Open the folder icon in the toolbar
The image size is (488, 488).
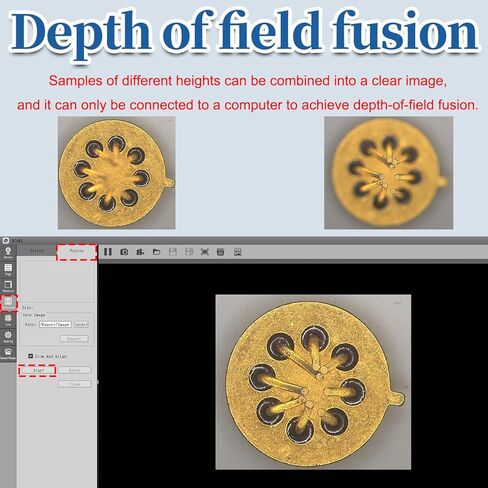156,252
